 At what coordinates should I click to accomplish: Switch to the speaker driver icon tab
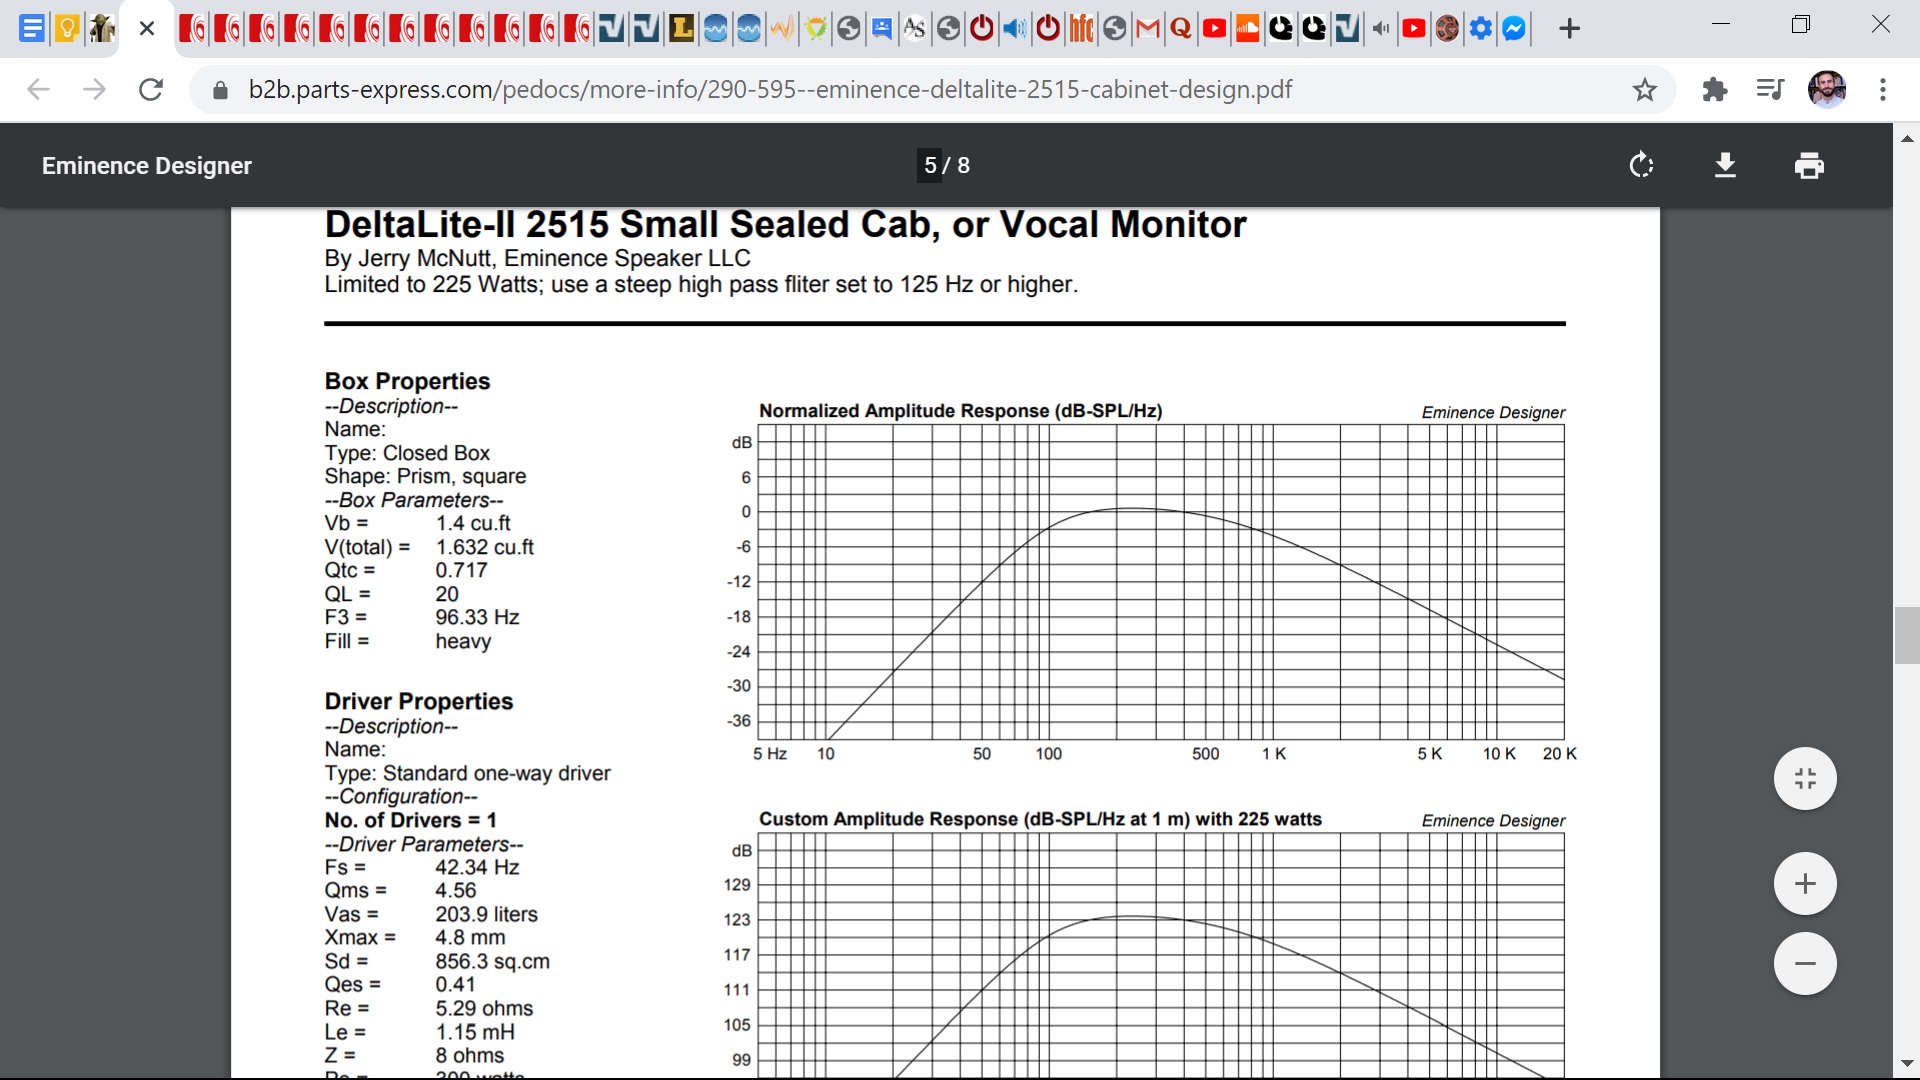coord(1447,28)
